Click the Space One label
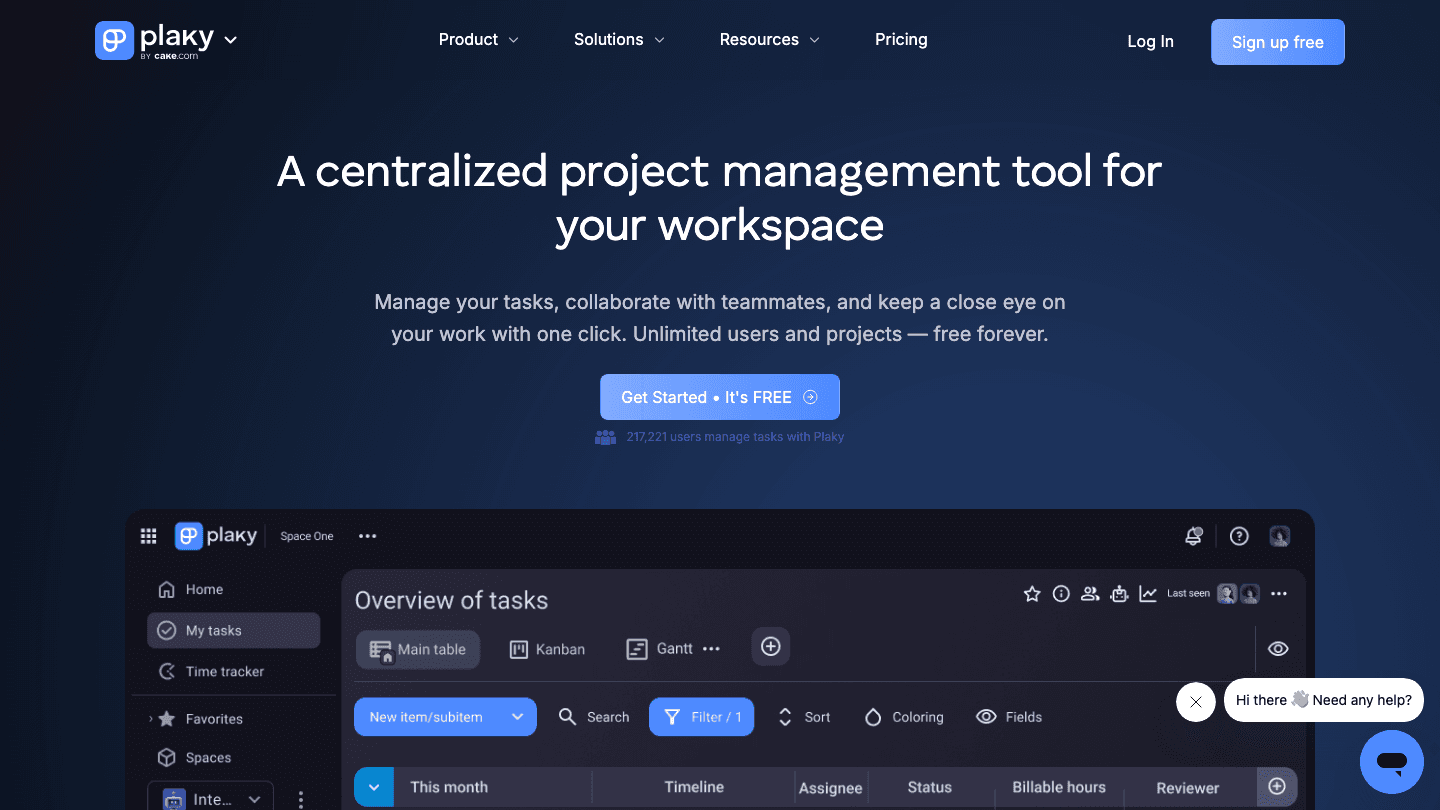This screenshot has width=1440, height=810. 307,536
